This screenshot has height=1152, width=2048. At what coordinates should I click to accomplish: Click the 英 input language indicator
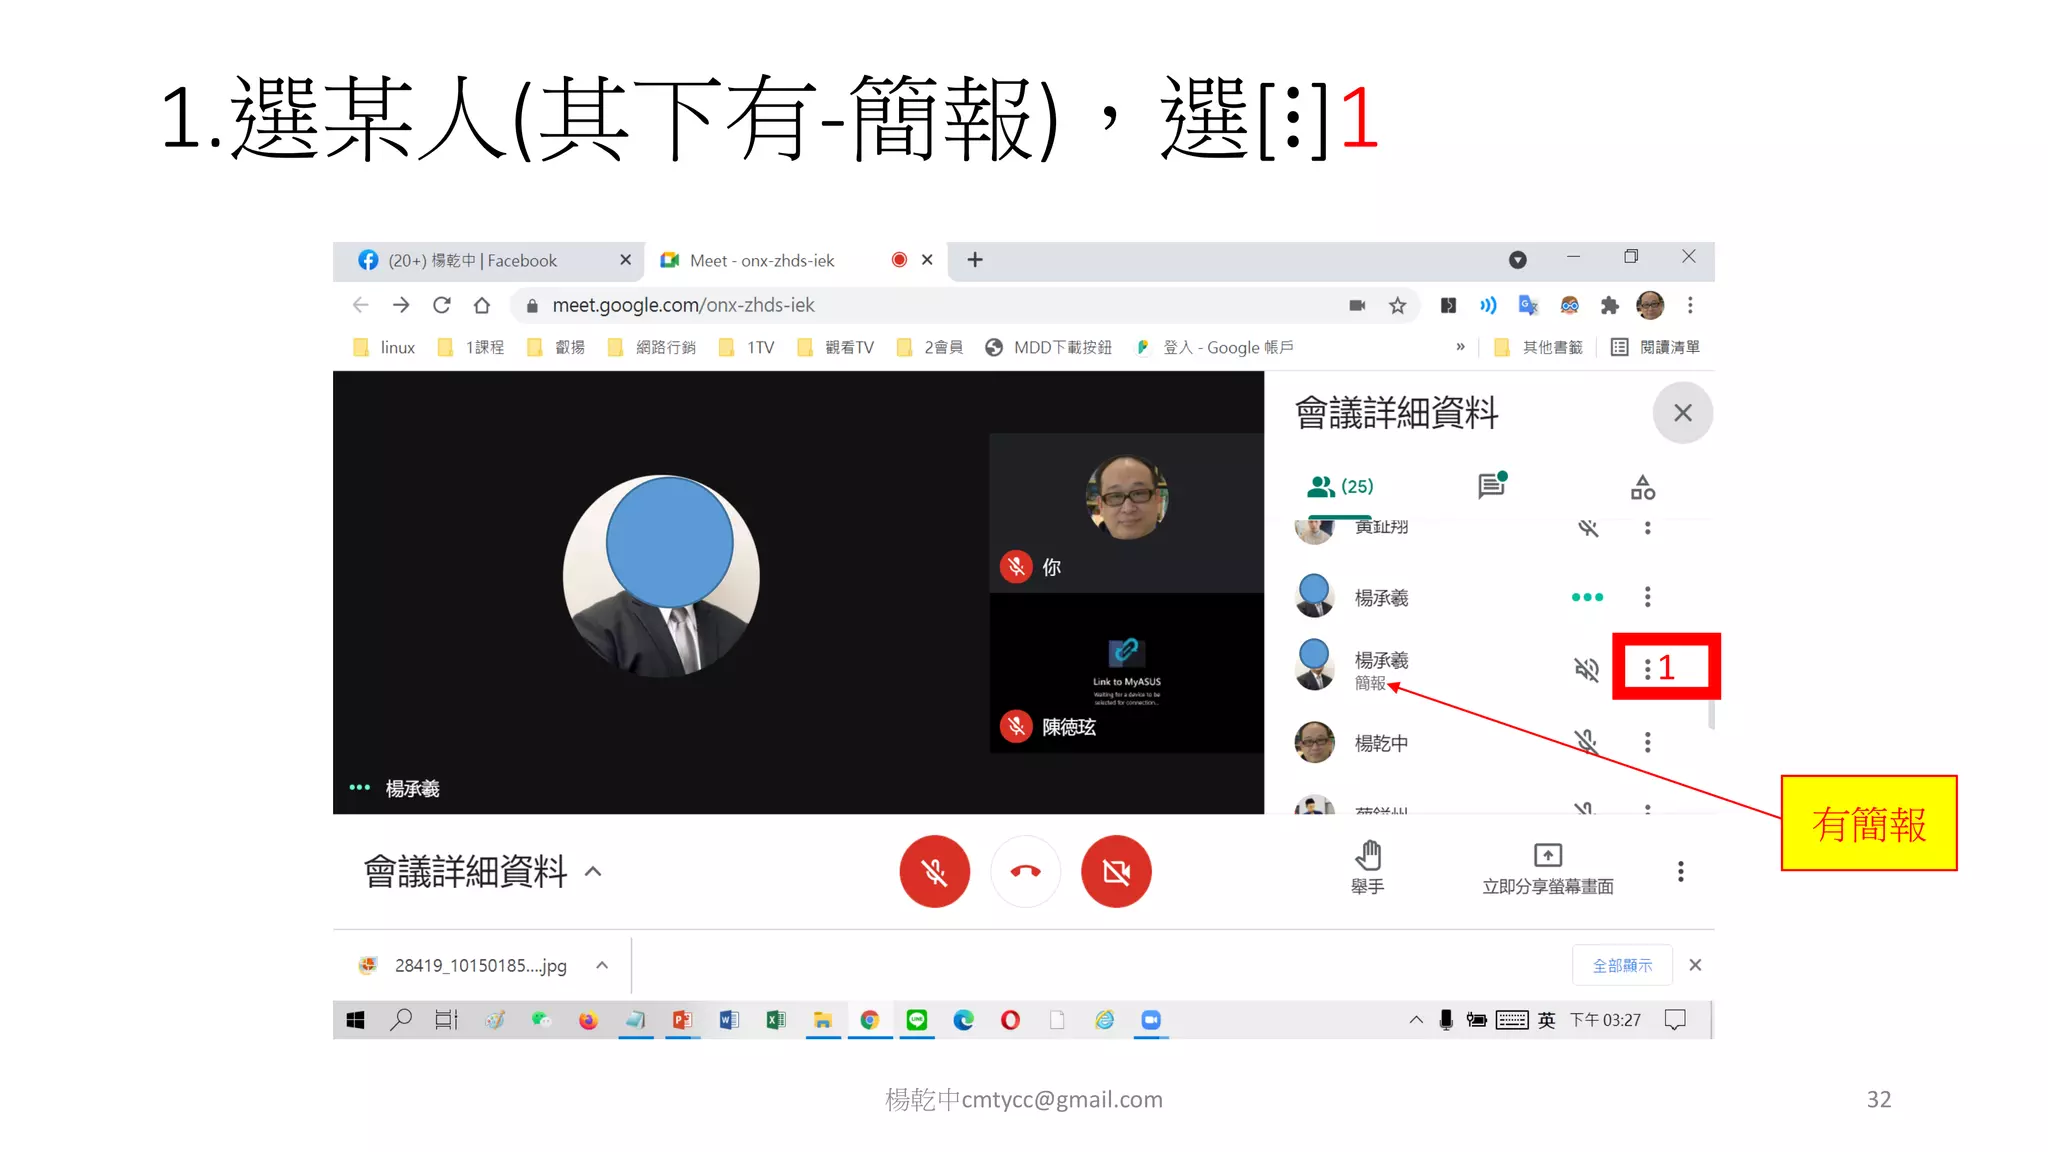(1547, 1020)
